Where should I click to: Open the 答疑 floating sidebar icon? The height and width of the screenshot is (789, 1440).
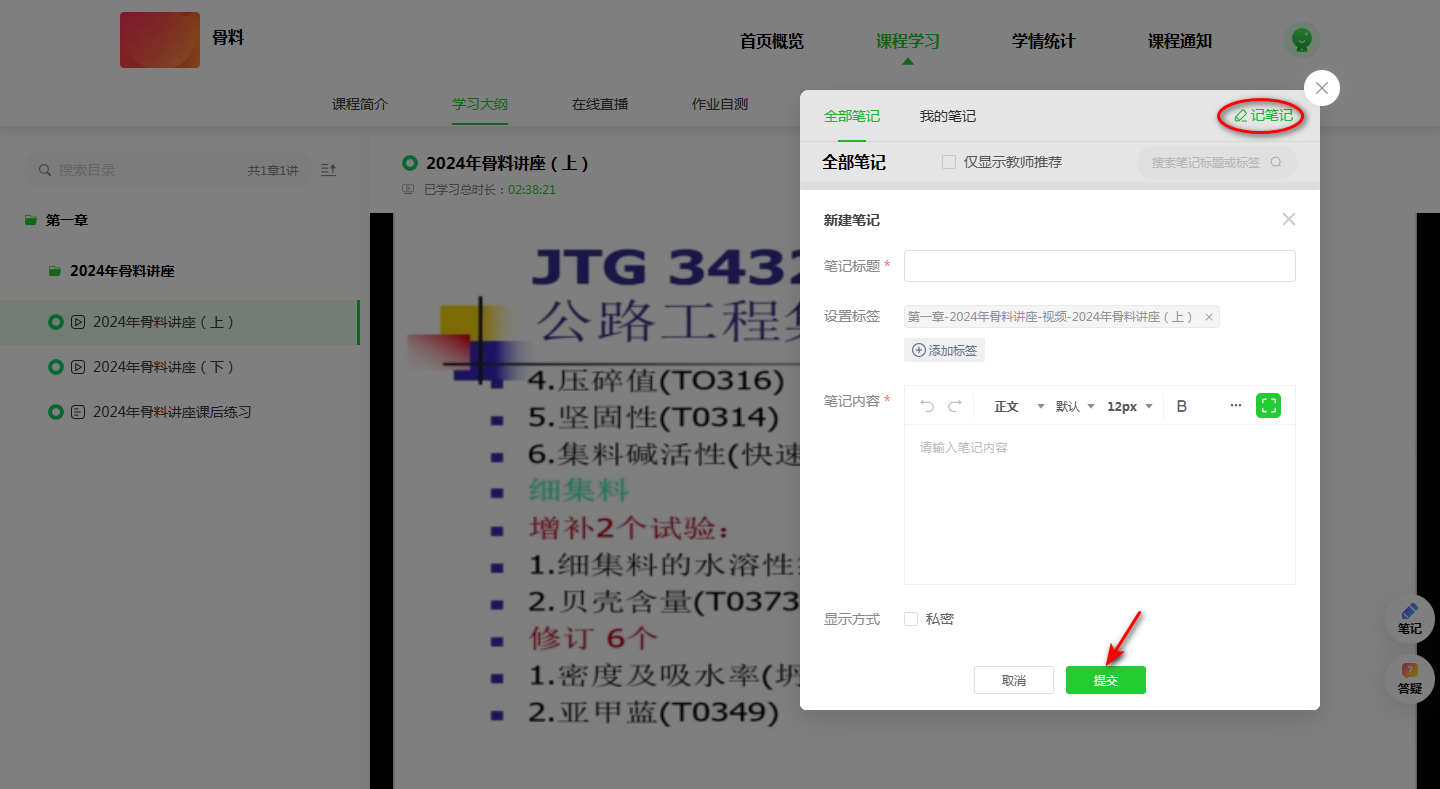[1409, 678]
